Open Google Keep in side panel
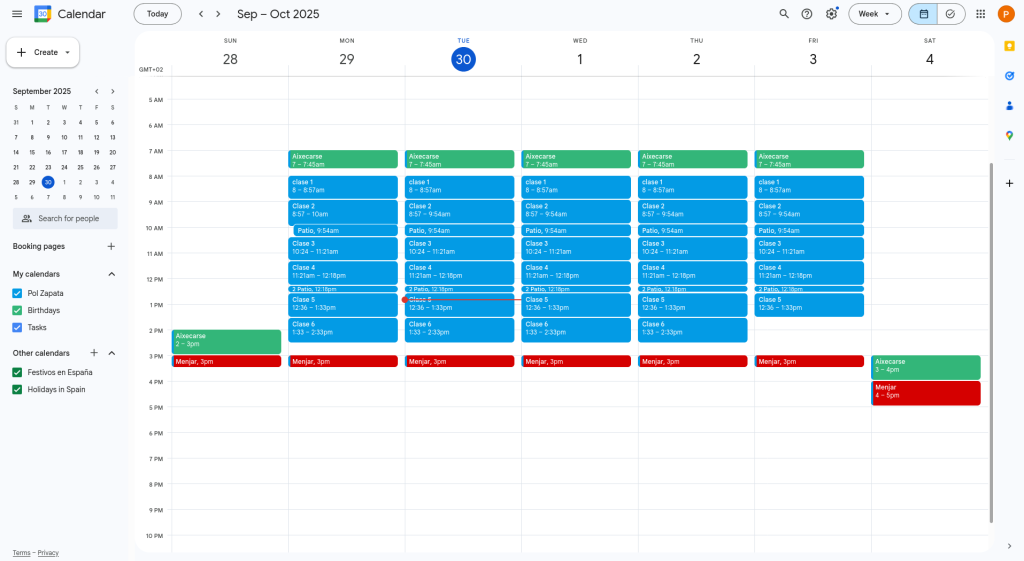 click(1009, 45)
